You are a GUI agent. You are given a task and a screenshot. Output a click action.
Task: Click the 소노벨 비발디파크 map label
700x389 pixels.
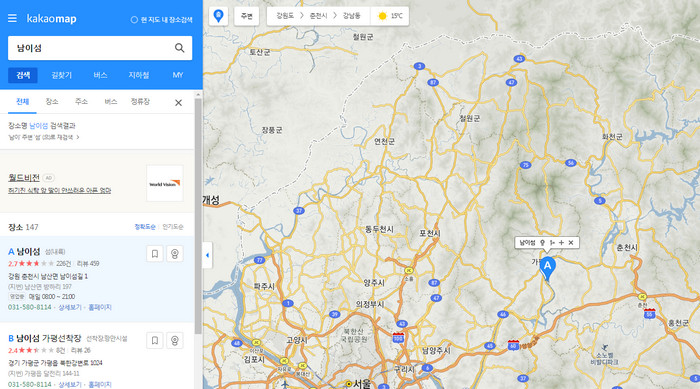point(604,359)
